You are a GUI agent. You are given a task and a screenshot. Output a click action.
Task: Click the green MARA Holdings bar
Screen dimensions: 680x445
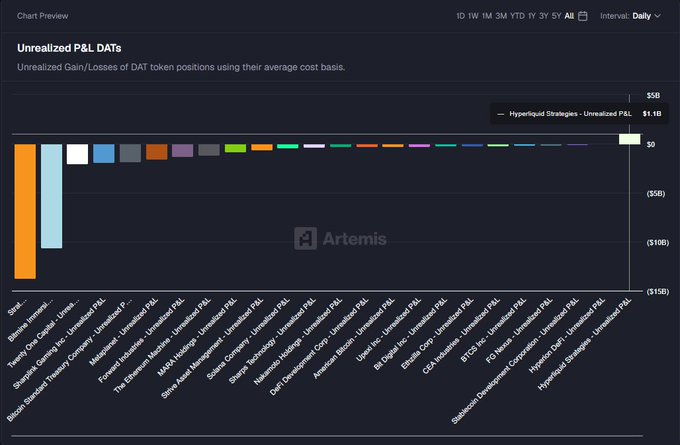tap(235, 148)
